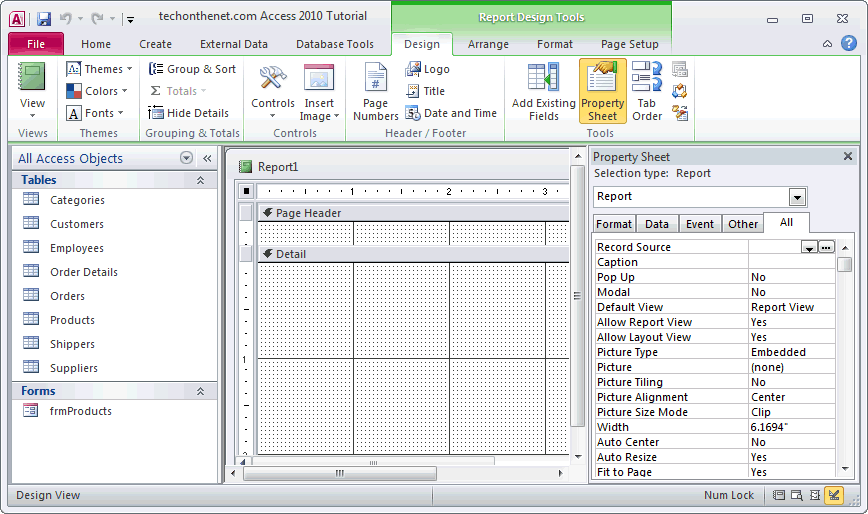Click Insert Image button
The image size is (868, 514).
tap(319, 92)
